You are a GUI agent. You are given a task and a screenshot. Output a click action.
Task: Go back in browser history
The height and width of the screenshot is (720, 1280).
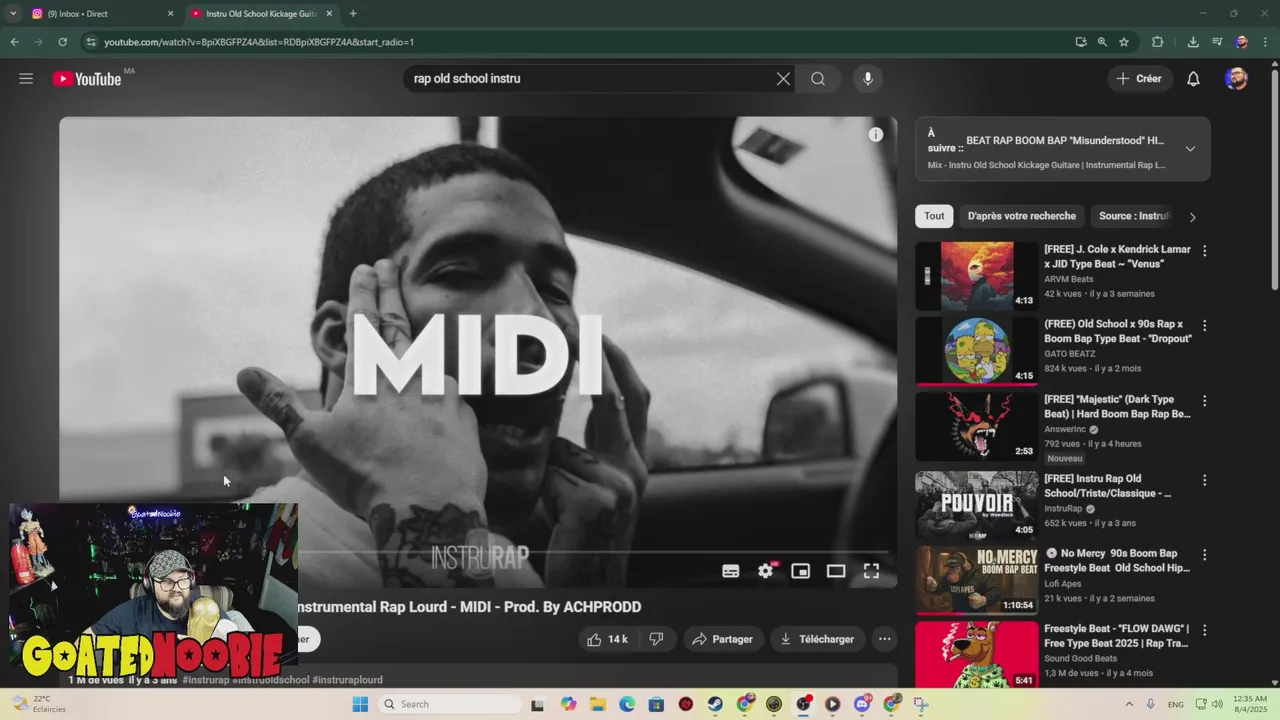pos(14,42)
